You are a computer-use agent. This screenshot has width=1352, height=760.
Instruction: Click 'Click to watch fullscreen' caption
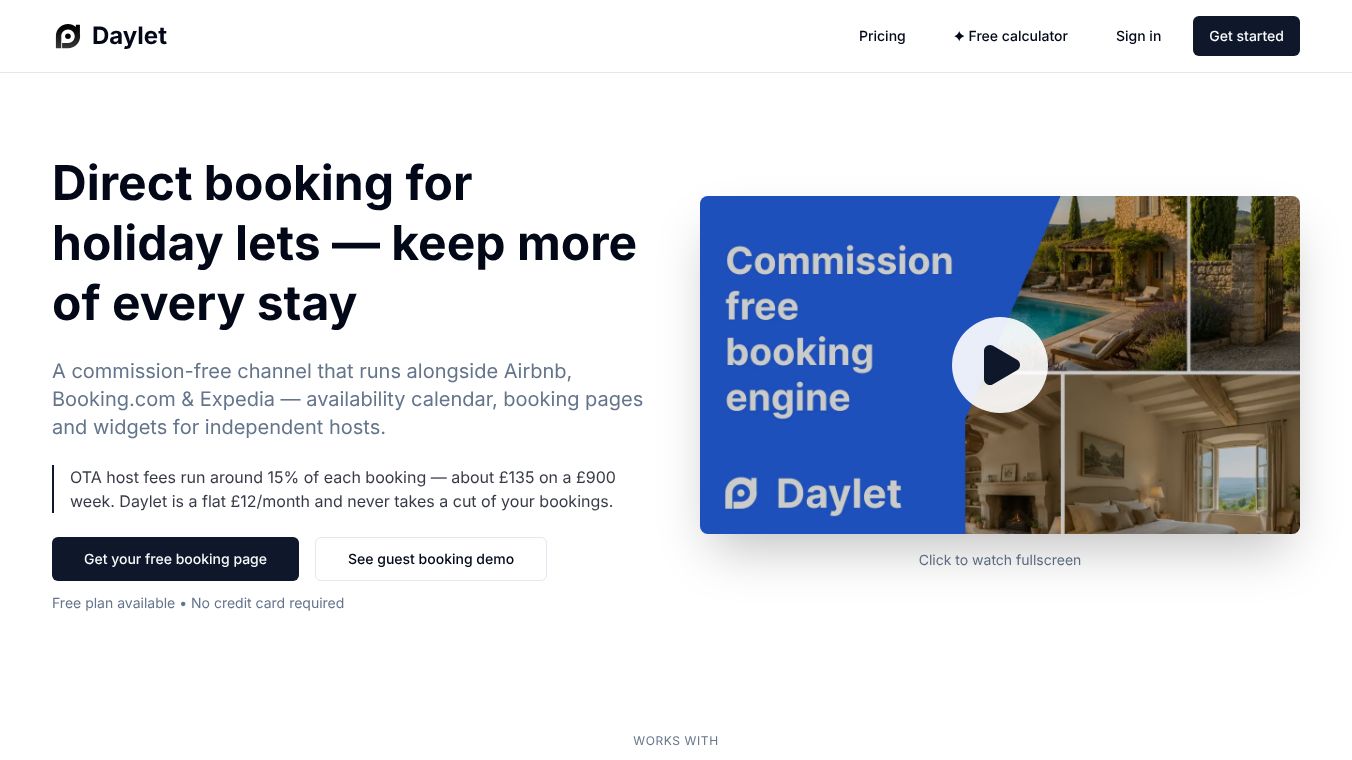point(1000,560)
